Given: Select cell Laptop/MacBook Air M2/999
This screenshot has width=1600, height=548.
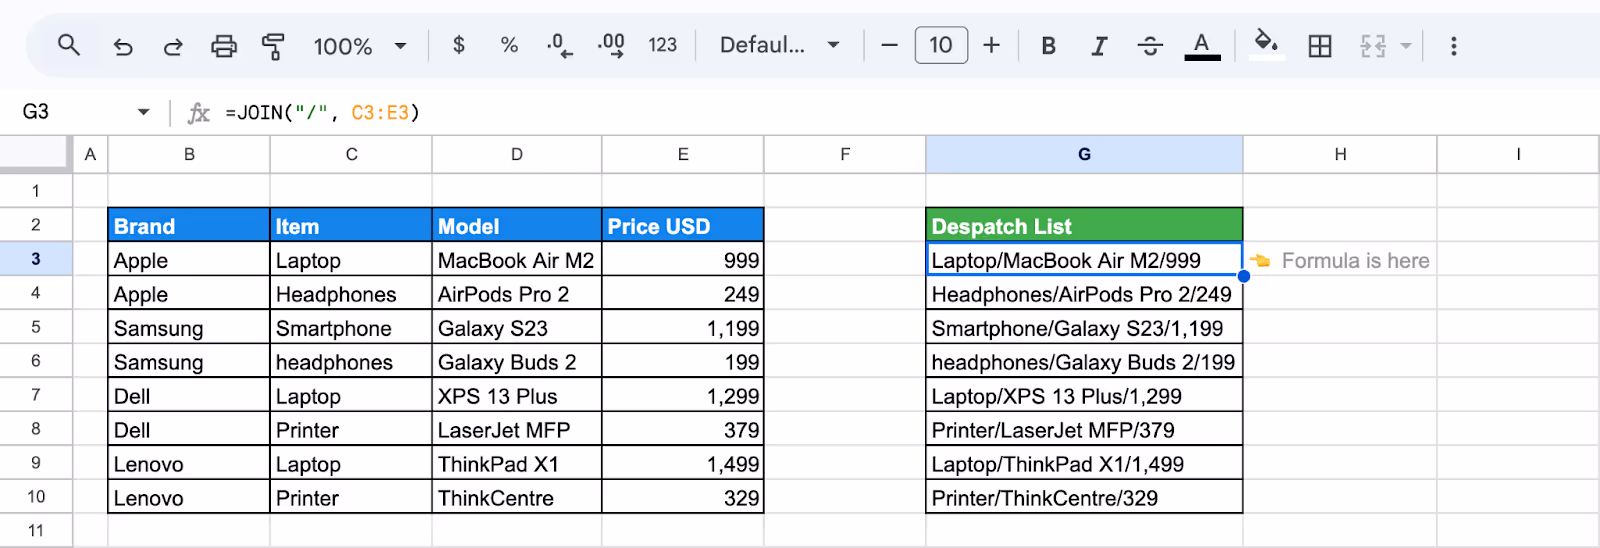Looking at the screenshot, I should tap(1084, 260).
